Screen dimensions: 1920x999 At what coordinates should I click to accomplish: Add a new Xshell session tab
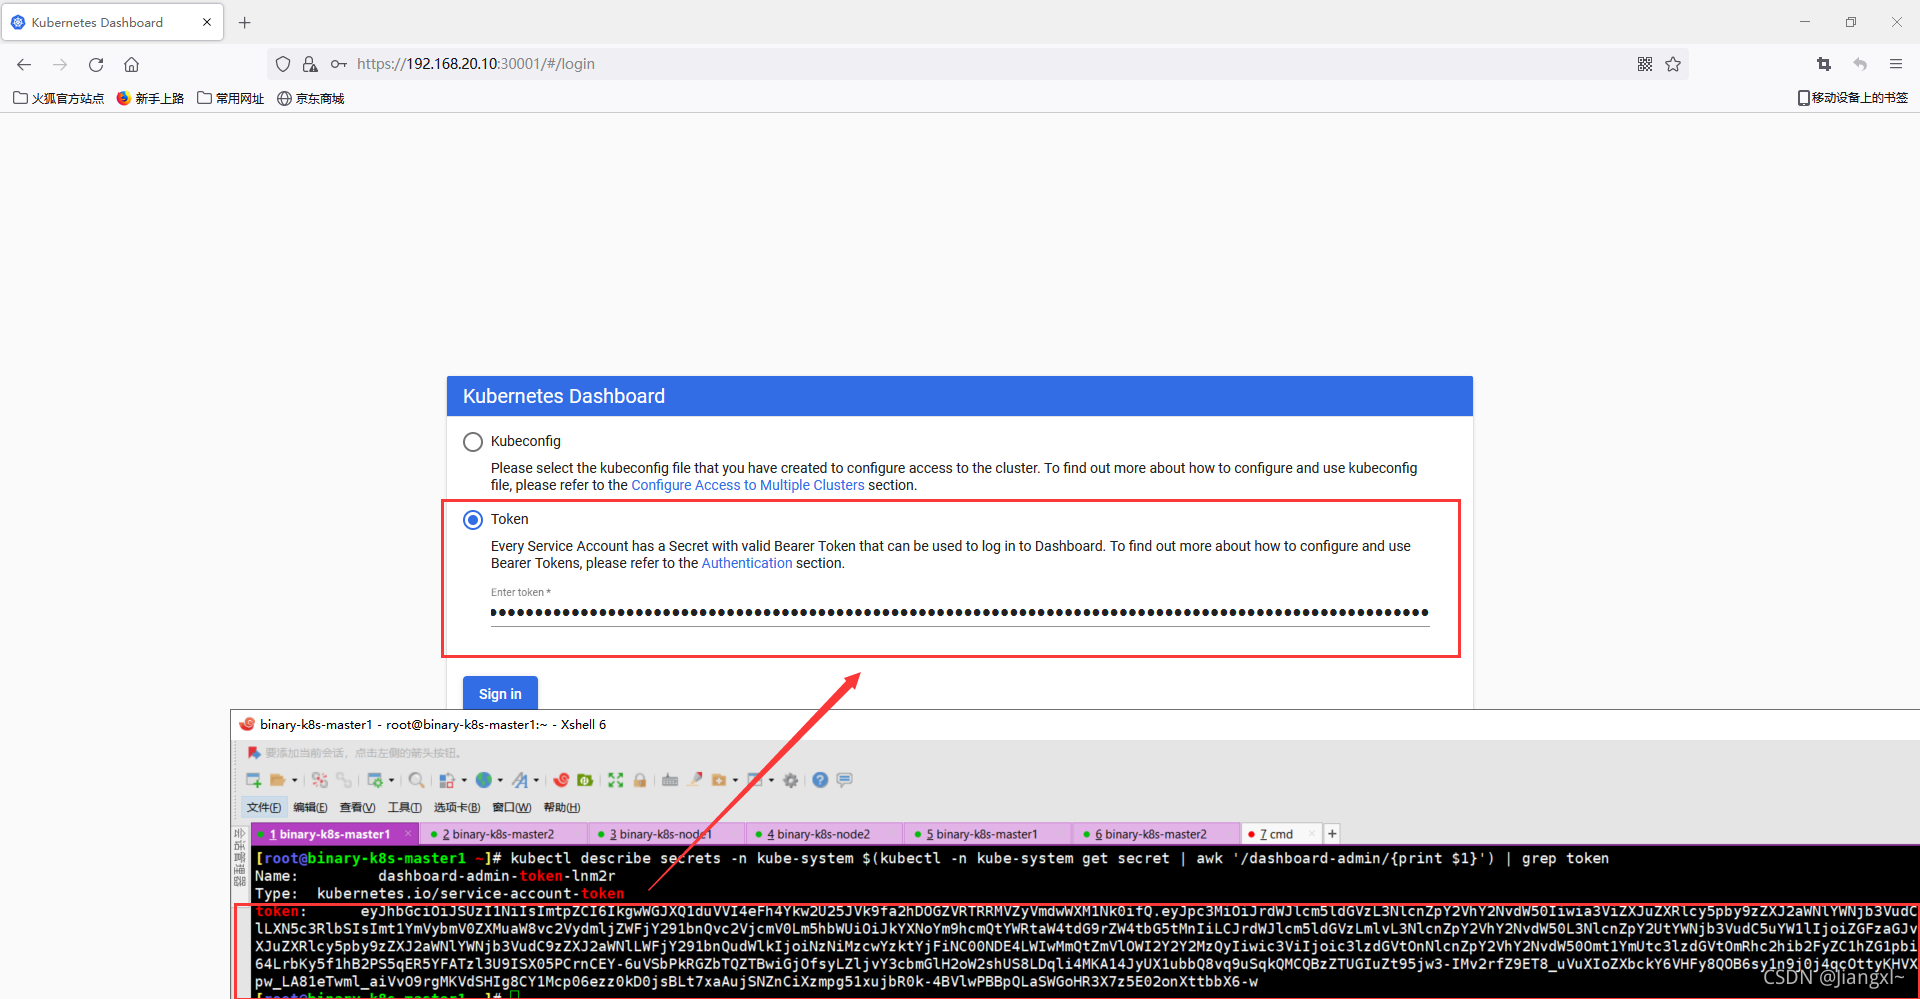point(1332,834)
